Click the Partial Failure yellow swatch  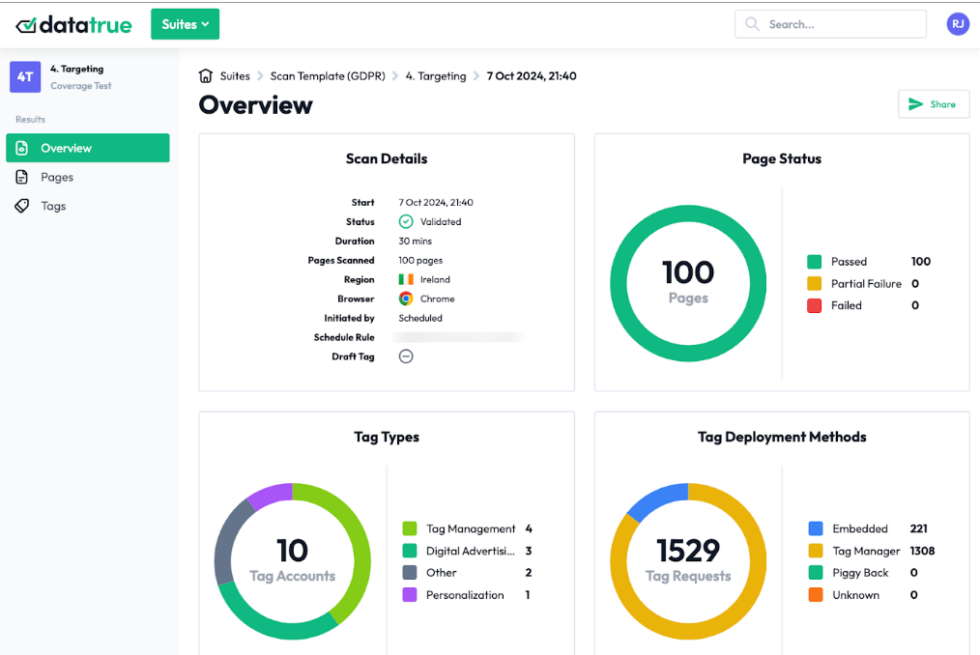coord(814,284)
